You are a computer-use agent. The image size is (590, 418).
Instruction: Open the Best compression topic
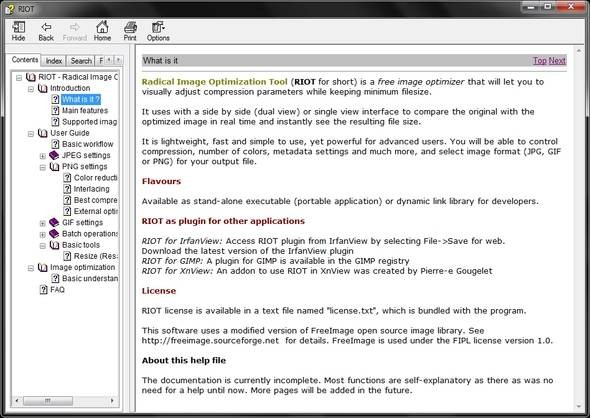[96, 200]
